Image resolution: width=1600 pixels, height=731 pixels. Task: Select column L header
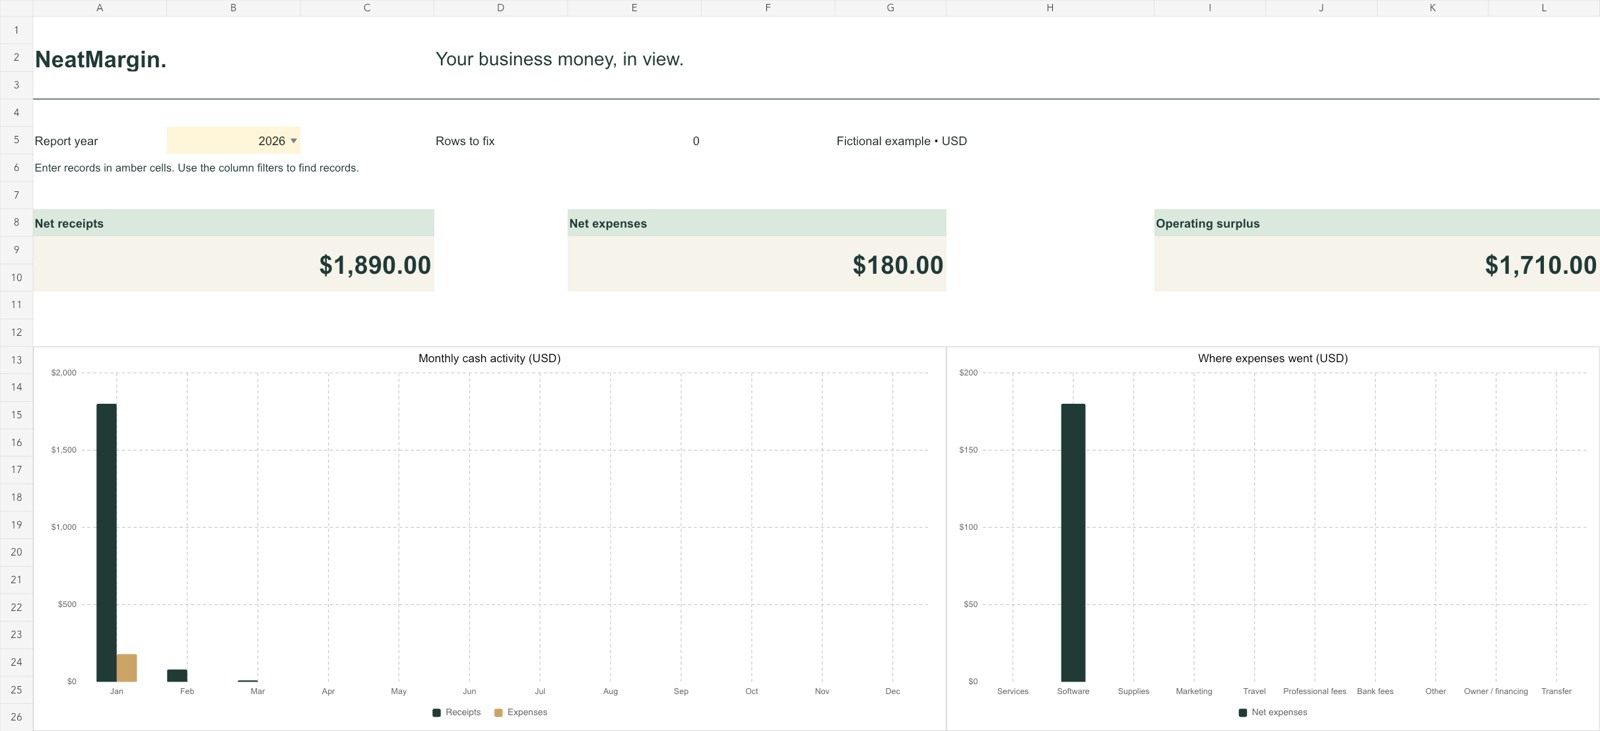(x=1544, y=8)
